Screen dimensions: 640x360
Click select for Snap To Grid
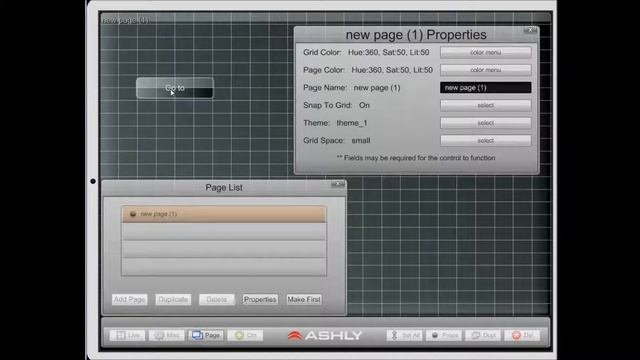tap(486, 105)
